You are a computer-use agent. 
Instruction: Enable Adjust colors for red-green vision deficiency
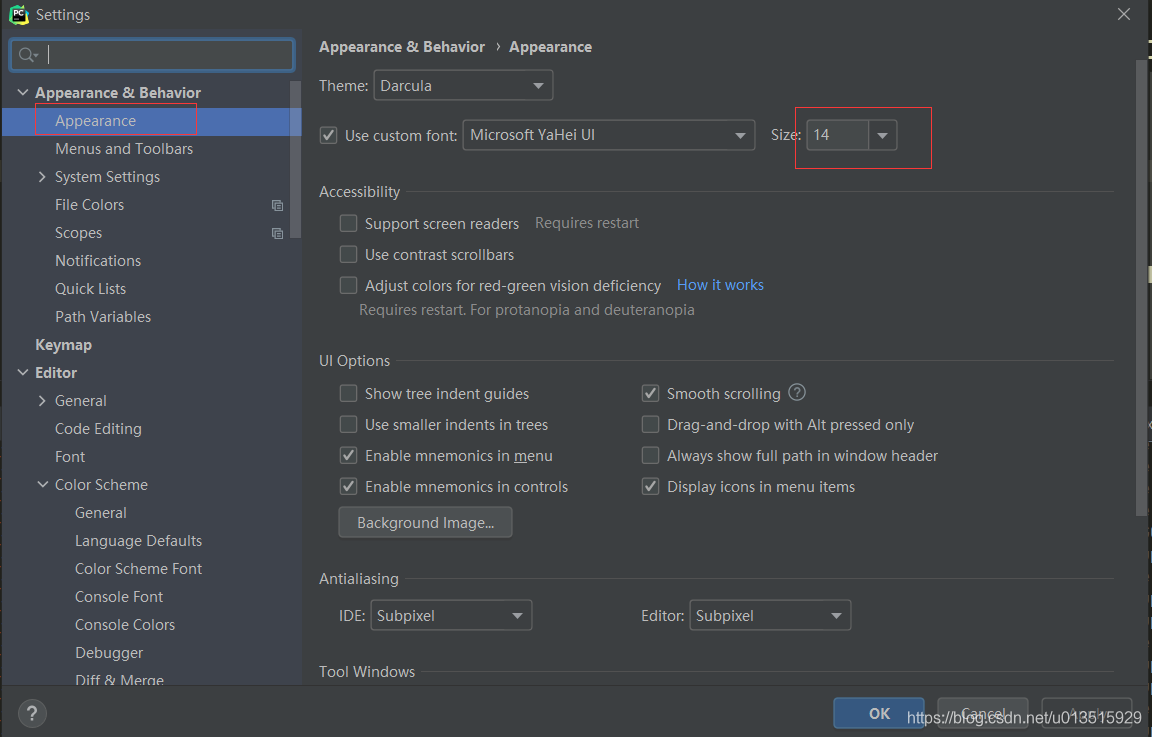tap(348, 285)
